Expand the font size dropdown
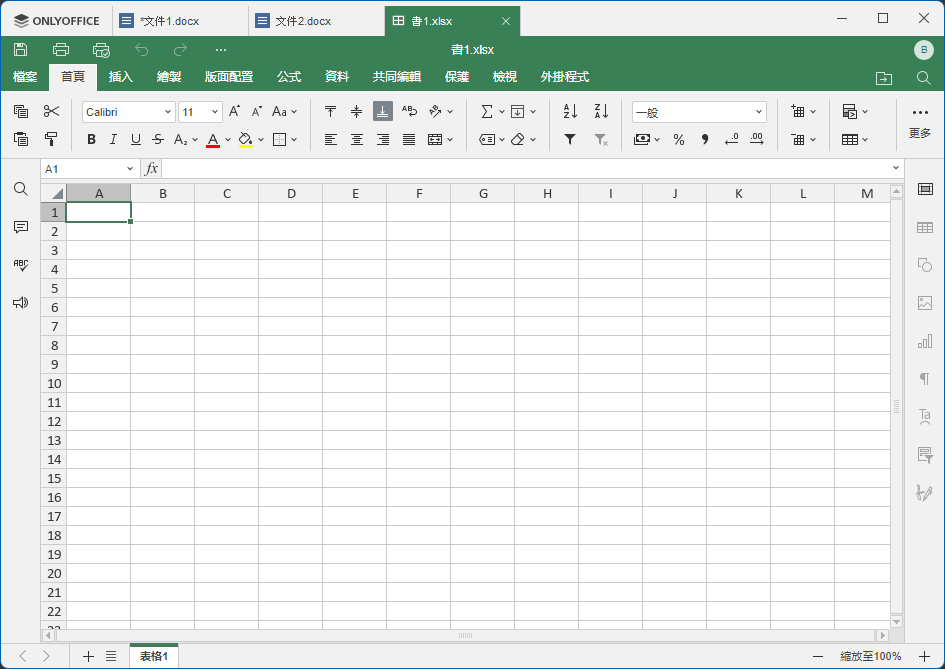 (215, 112)
